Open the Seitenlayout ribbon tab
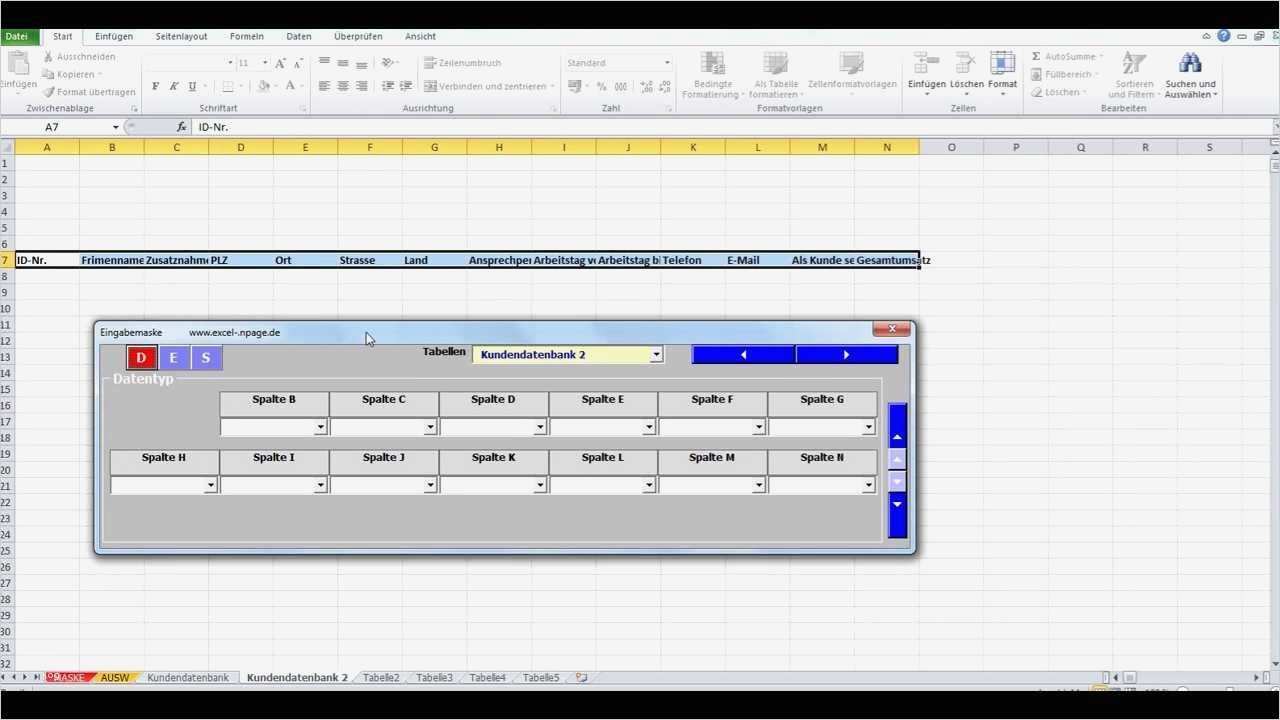The width and height of the screenshot is (1280, 720). (x=180, y=36)
